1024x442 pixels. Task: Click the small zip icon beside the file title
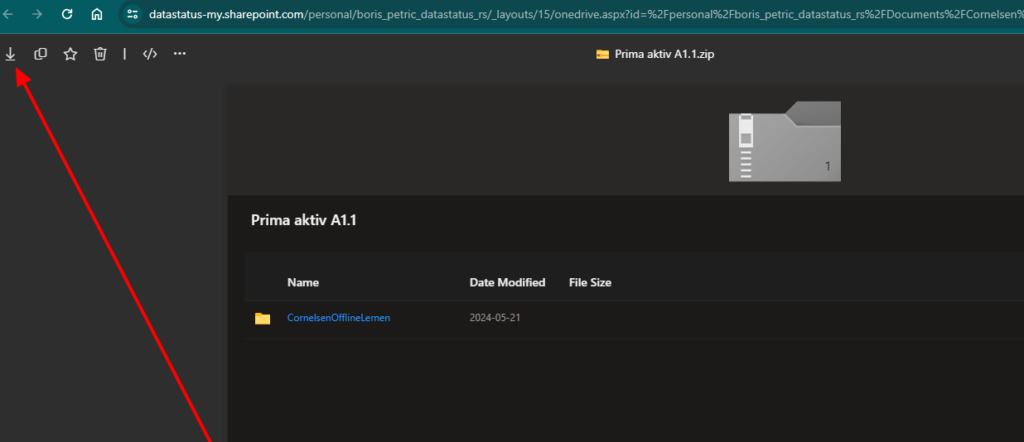pyautogui.click(x=602, y=54)
